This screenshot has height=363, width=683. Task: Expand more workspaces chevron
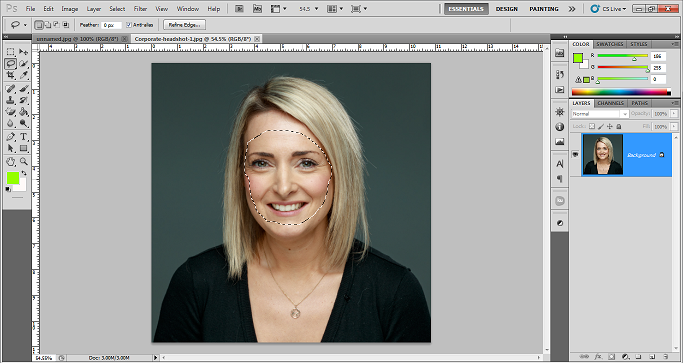572,9
